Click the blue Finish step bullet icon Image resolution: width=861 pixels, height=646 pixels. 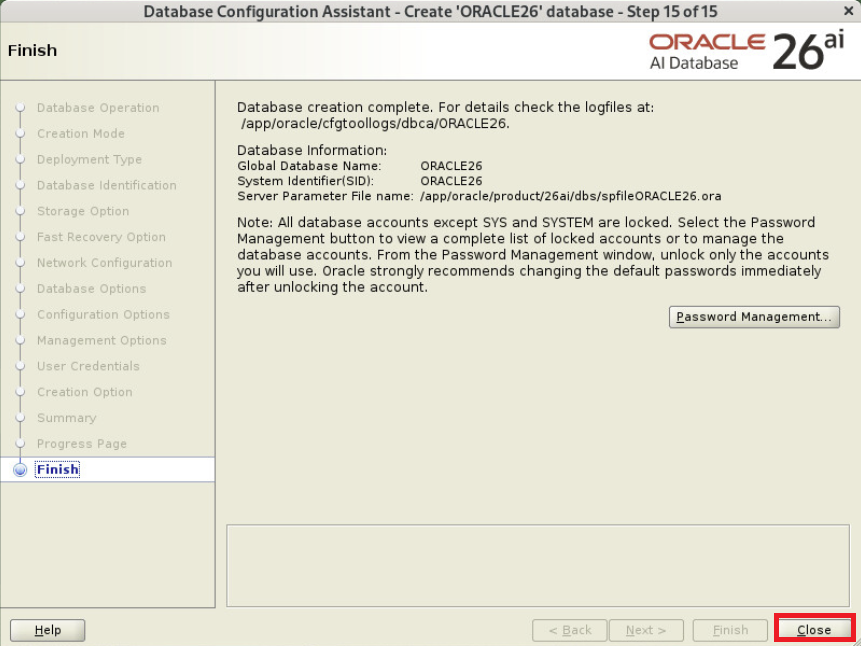click(x=20, y=470)
